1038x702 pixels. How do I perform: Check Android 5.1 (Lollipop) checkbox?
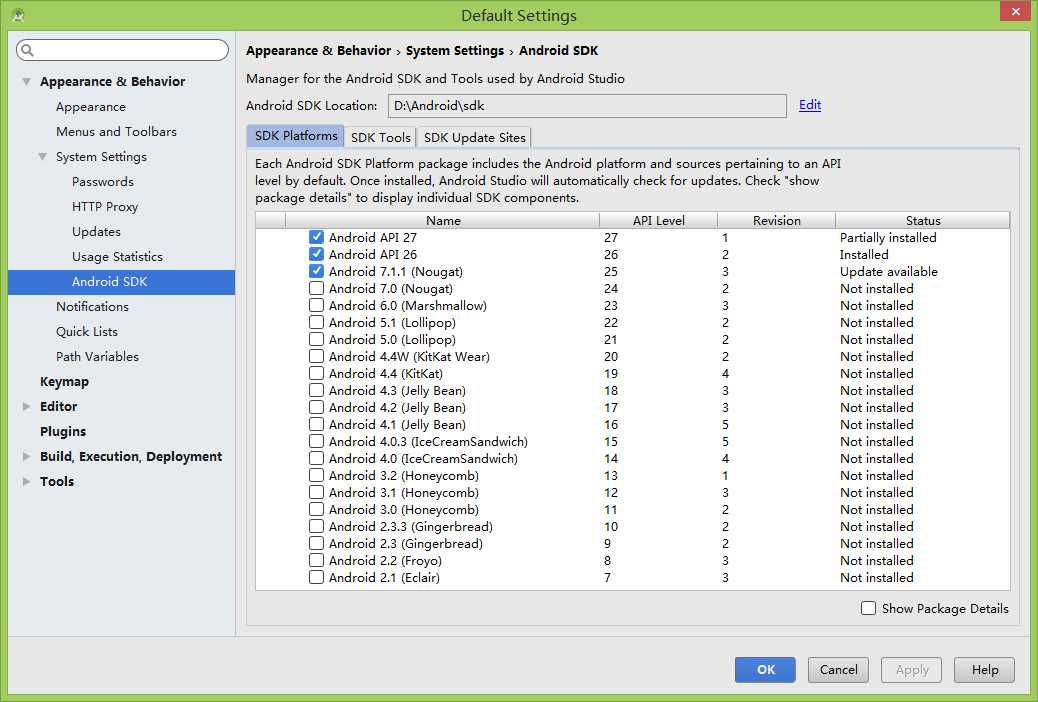[316, 323]
